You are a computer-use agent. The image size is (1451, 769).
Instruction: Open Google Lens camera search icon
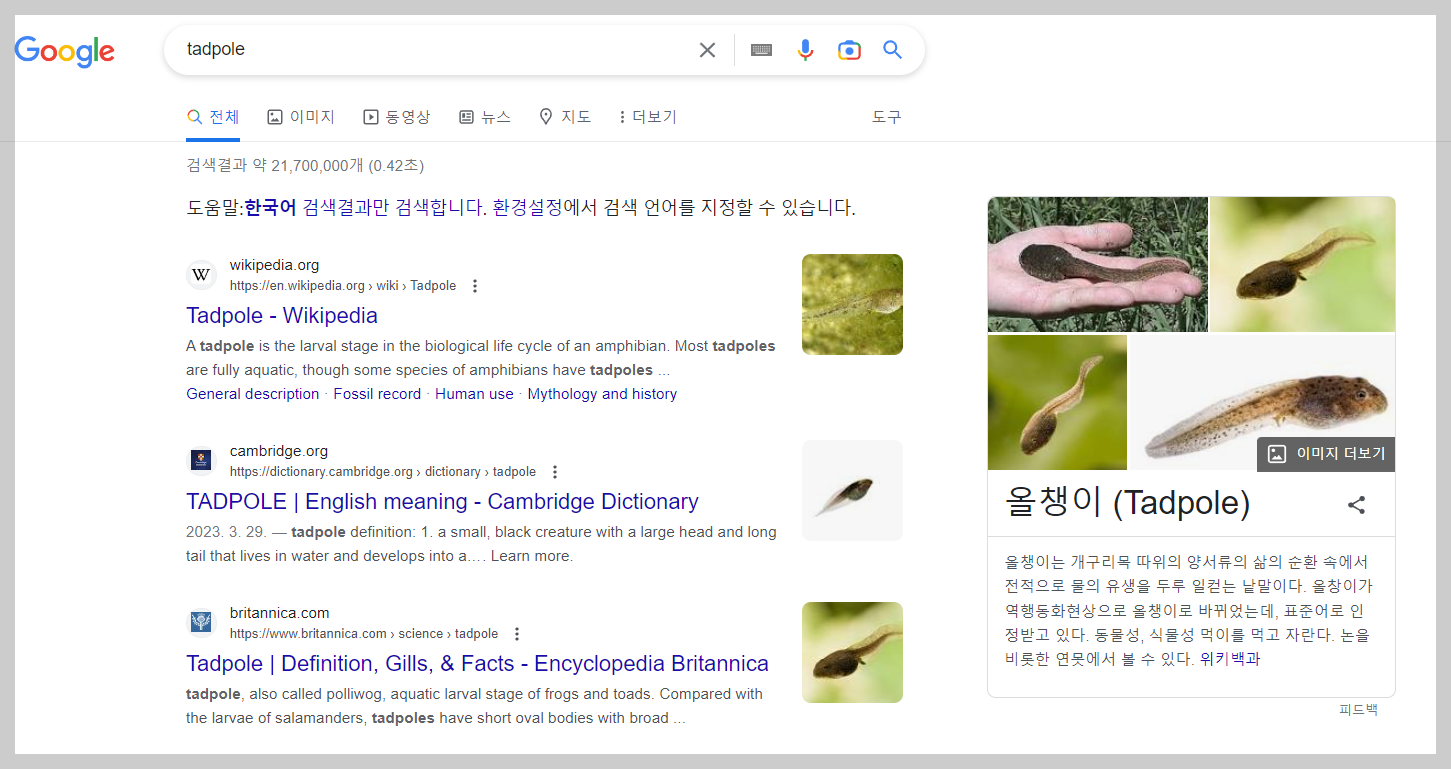(849, 50)
